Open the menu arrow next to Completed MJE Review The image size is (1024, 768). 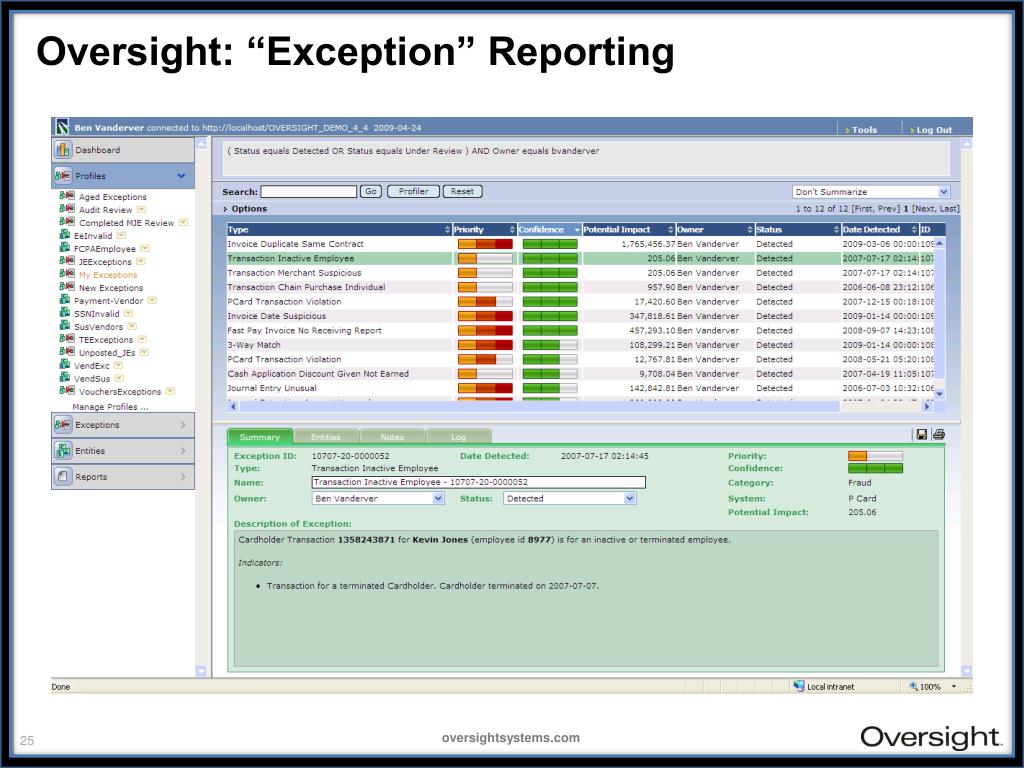coord(184,223)
